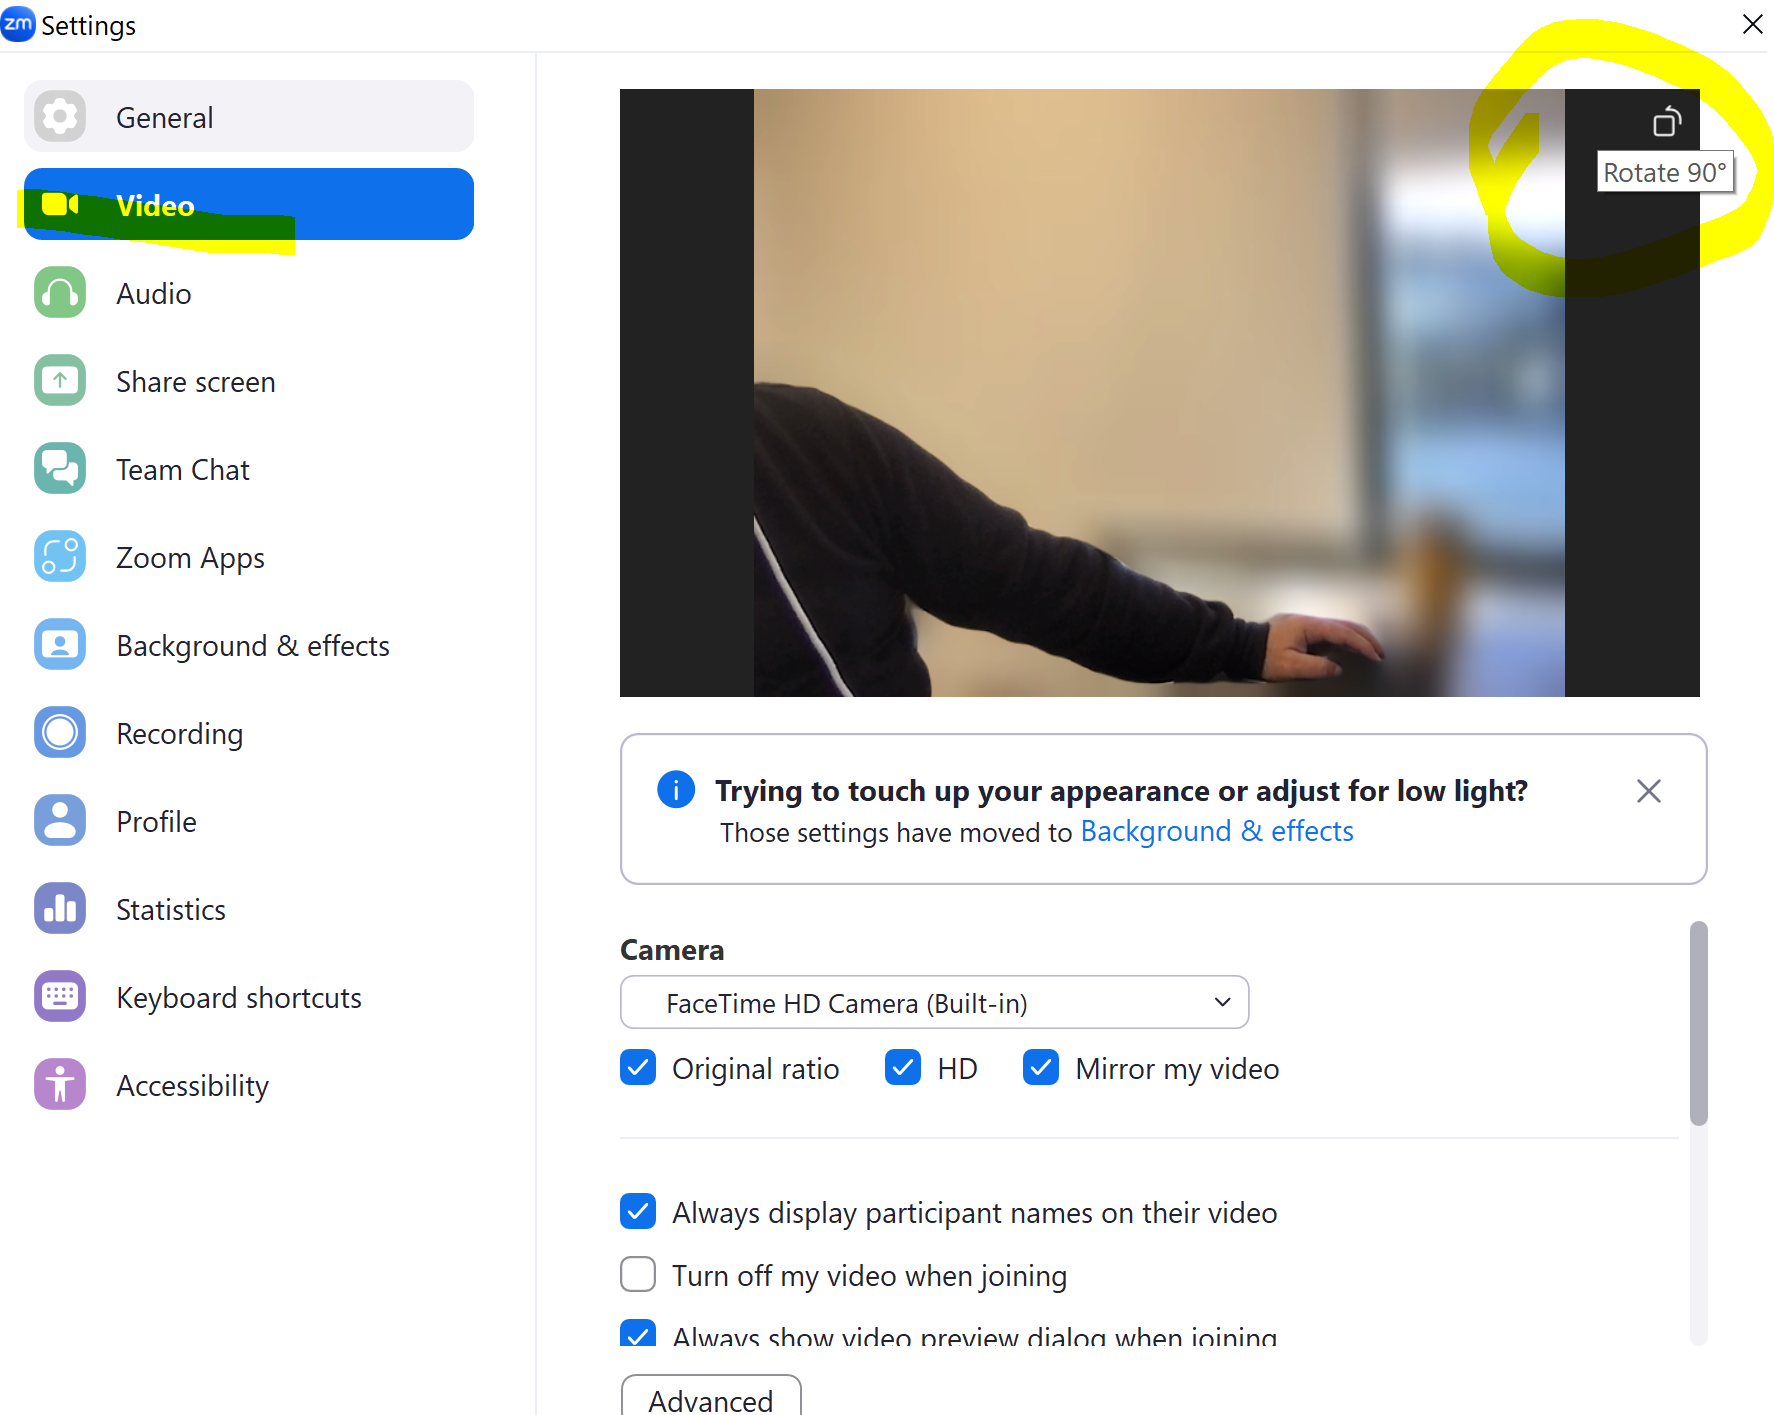Toggle Mirror my video checkbox
The width and height of the screenshot is (1774, 1415).
tap(1041, 1068)
